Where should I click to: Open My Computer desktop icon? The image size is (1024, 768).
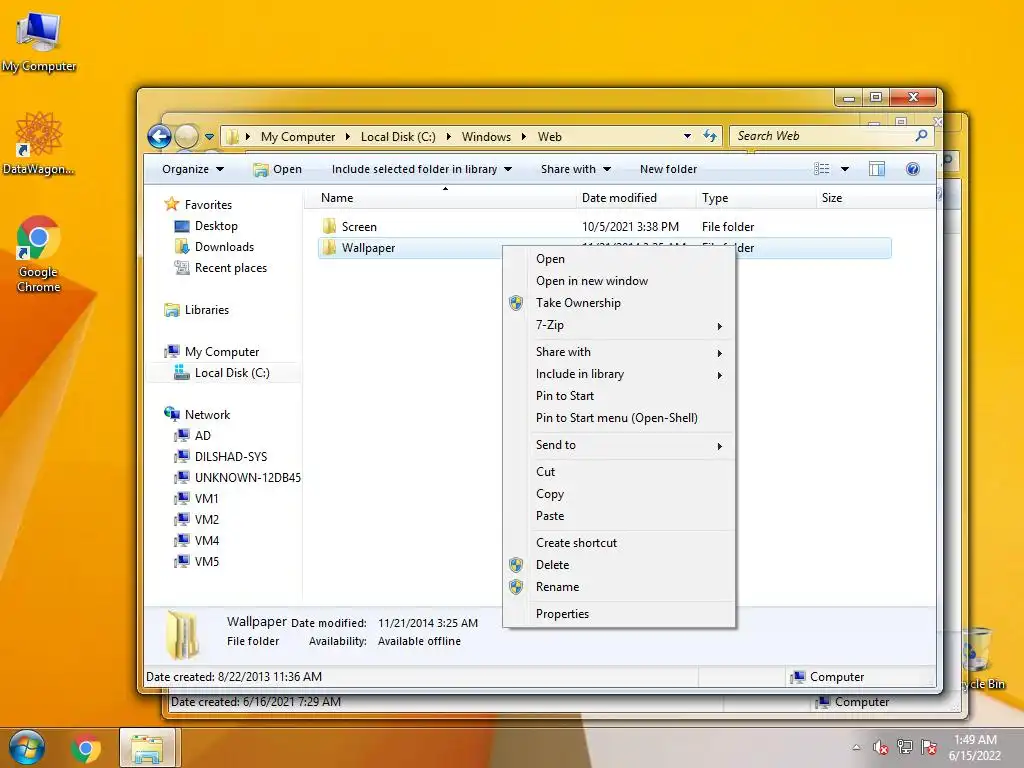(39, 42)
